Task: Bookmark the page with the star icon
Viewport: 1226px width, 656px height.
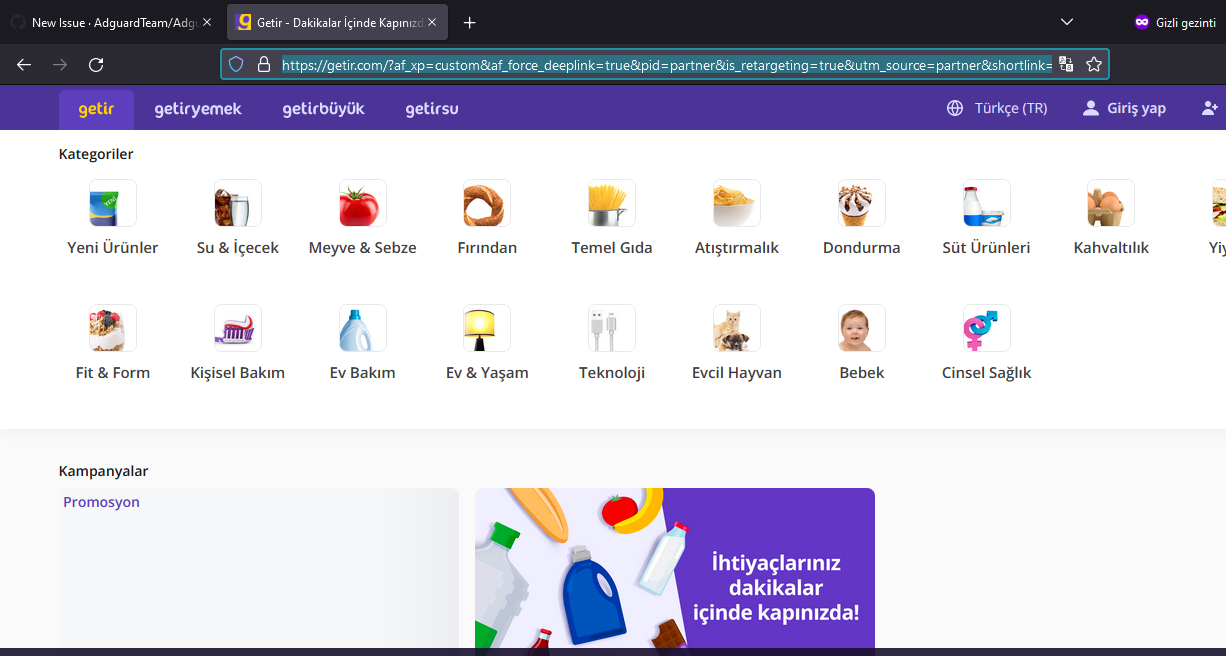Action: point(1093,64)
